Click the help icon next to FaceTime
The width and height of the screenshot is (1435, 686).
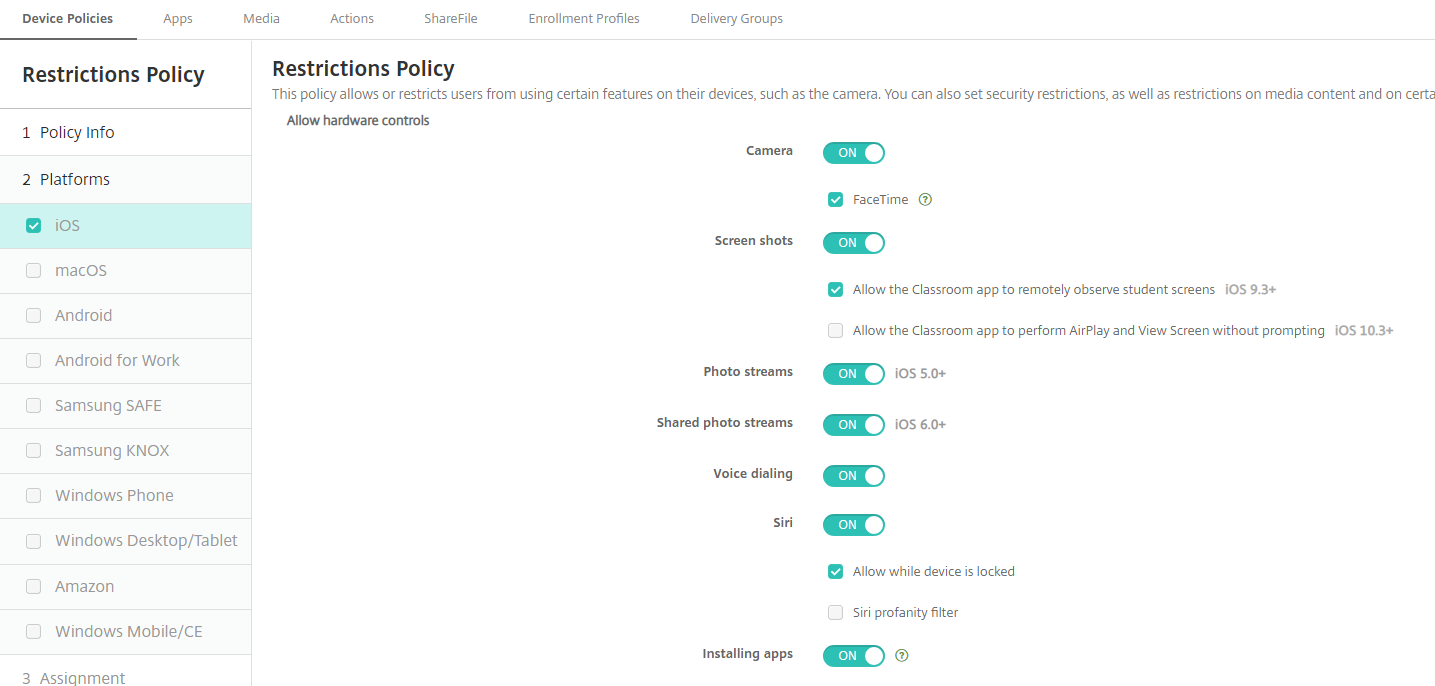[925, 200]
